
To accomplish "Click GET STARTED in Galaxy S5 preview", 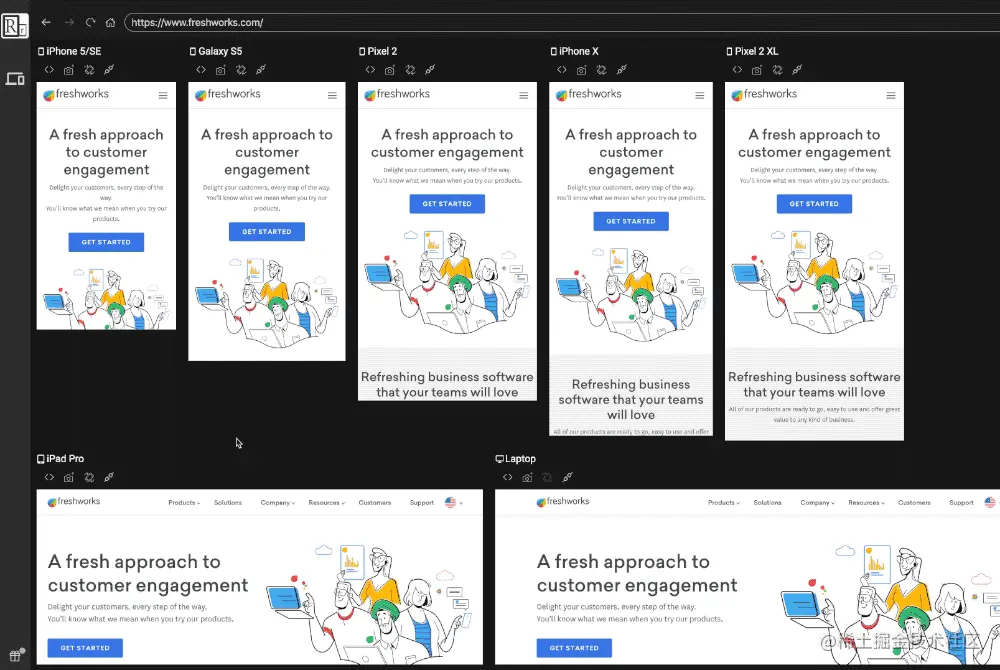I will tap(267, 231).
